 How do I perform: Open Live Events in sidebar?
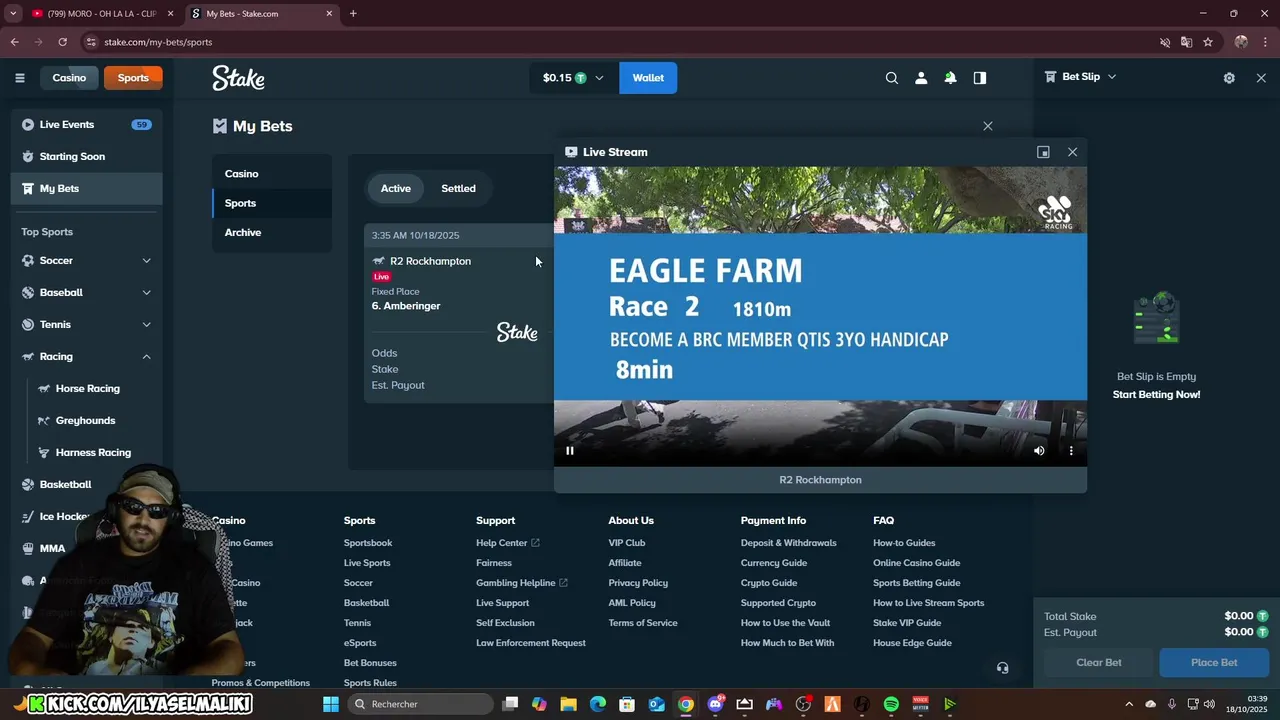[x=86, y=125]
